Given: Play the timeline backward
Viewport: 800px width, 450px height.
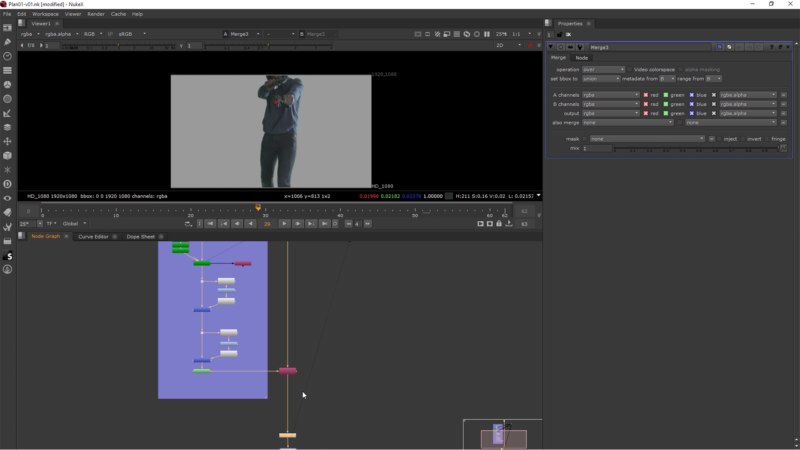Looking at the screenshot, I should pyautogui.click(x=251, y=223).
